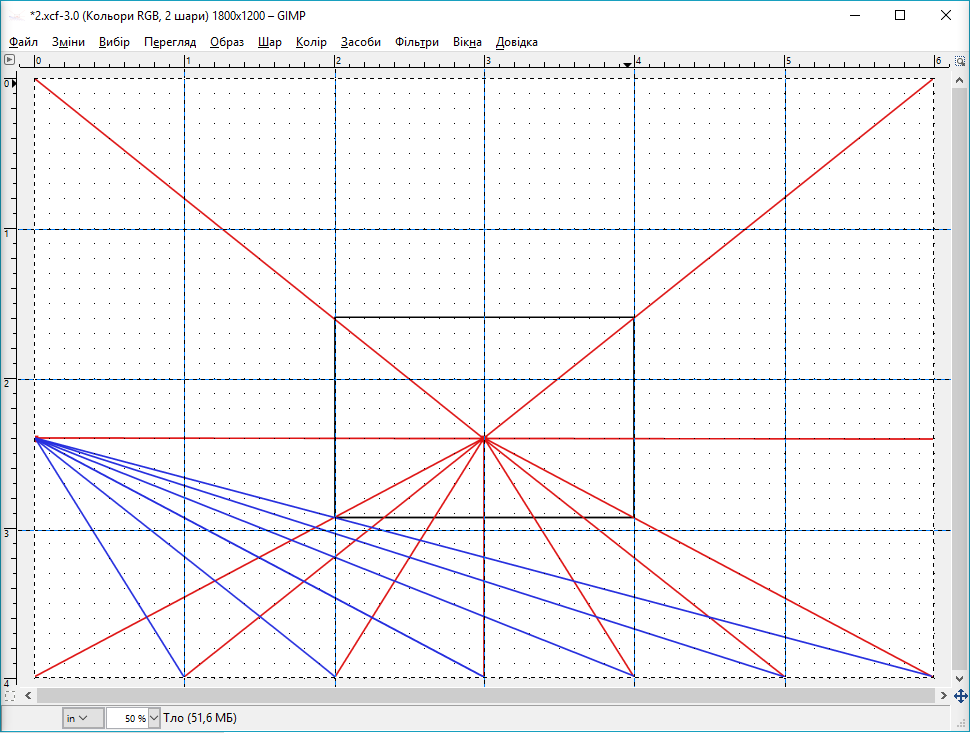
Task: Click the horizontal scrollbar left arrow
Action: point(28,696)
